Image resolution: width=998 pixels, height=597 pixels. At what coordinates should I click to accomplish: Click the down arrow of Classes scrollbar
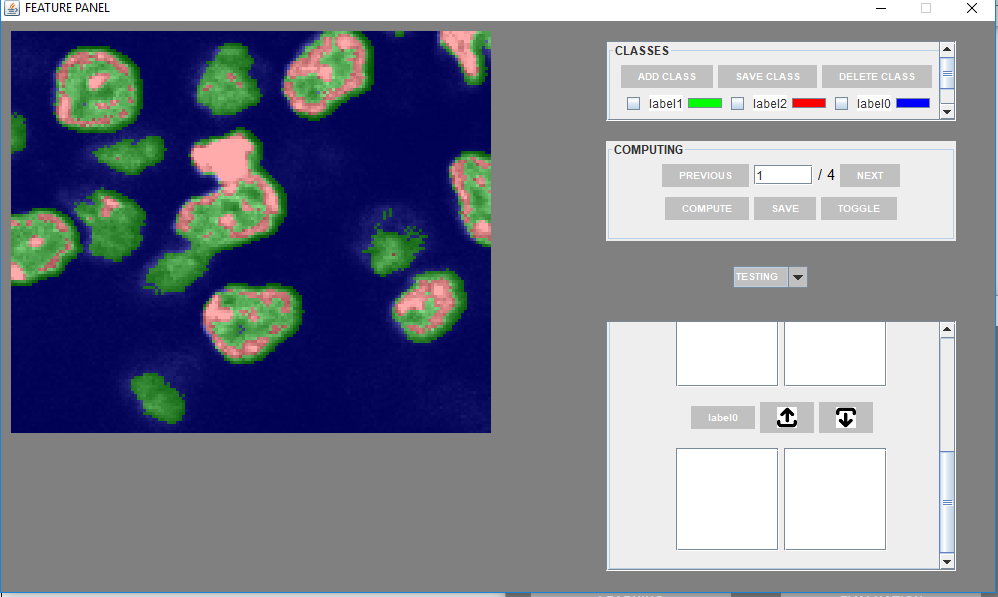click(x=947, y=111)
